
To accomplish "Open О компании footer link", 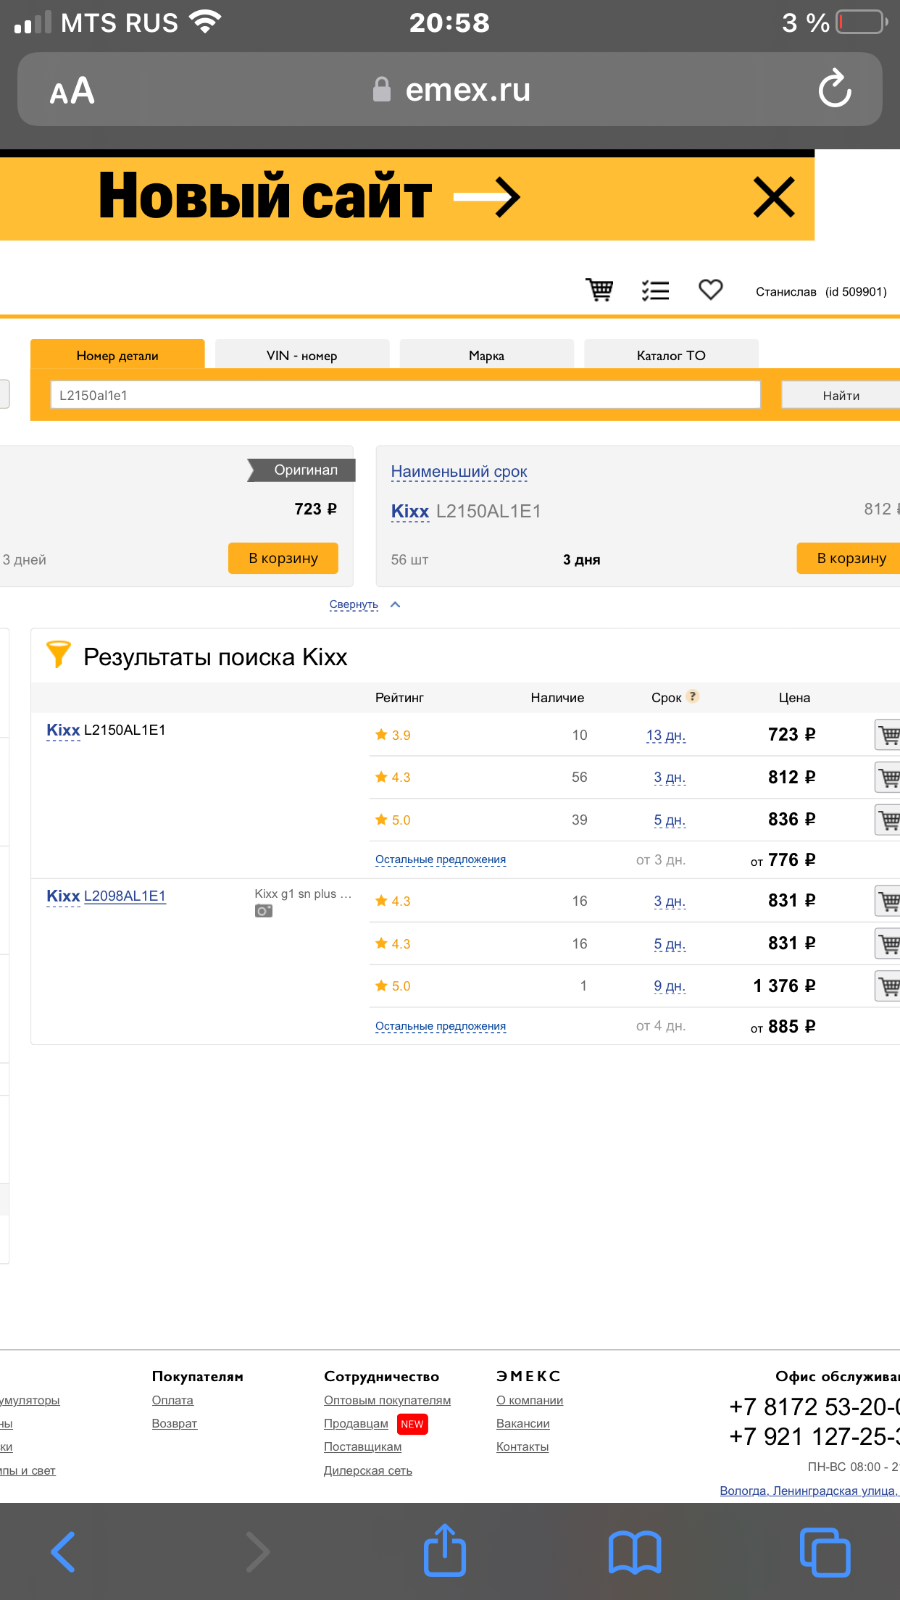I will [x=530, y=1400].
